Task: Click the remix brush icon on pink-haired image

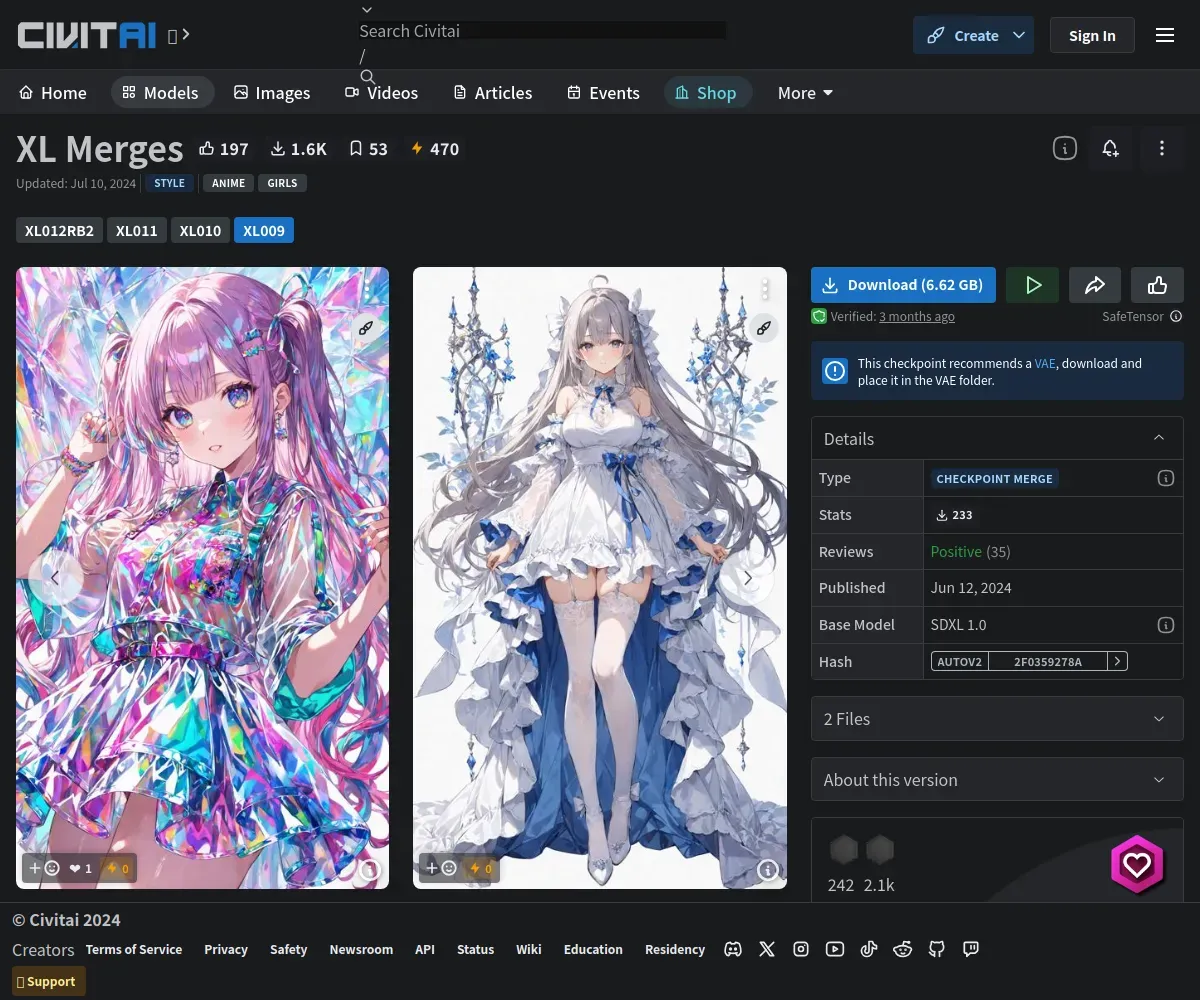Action: (366, 328)
